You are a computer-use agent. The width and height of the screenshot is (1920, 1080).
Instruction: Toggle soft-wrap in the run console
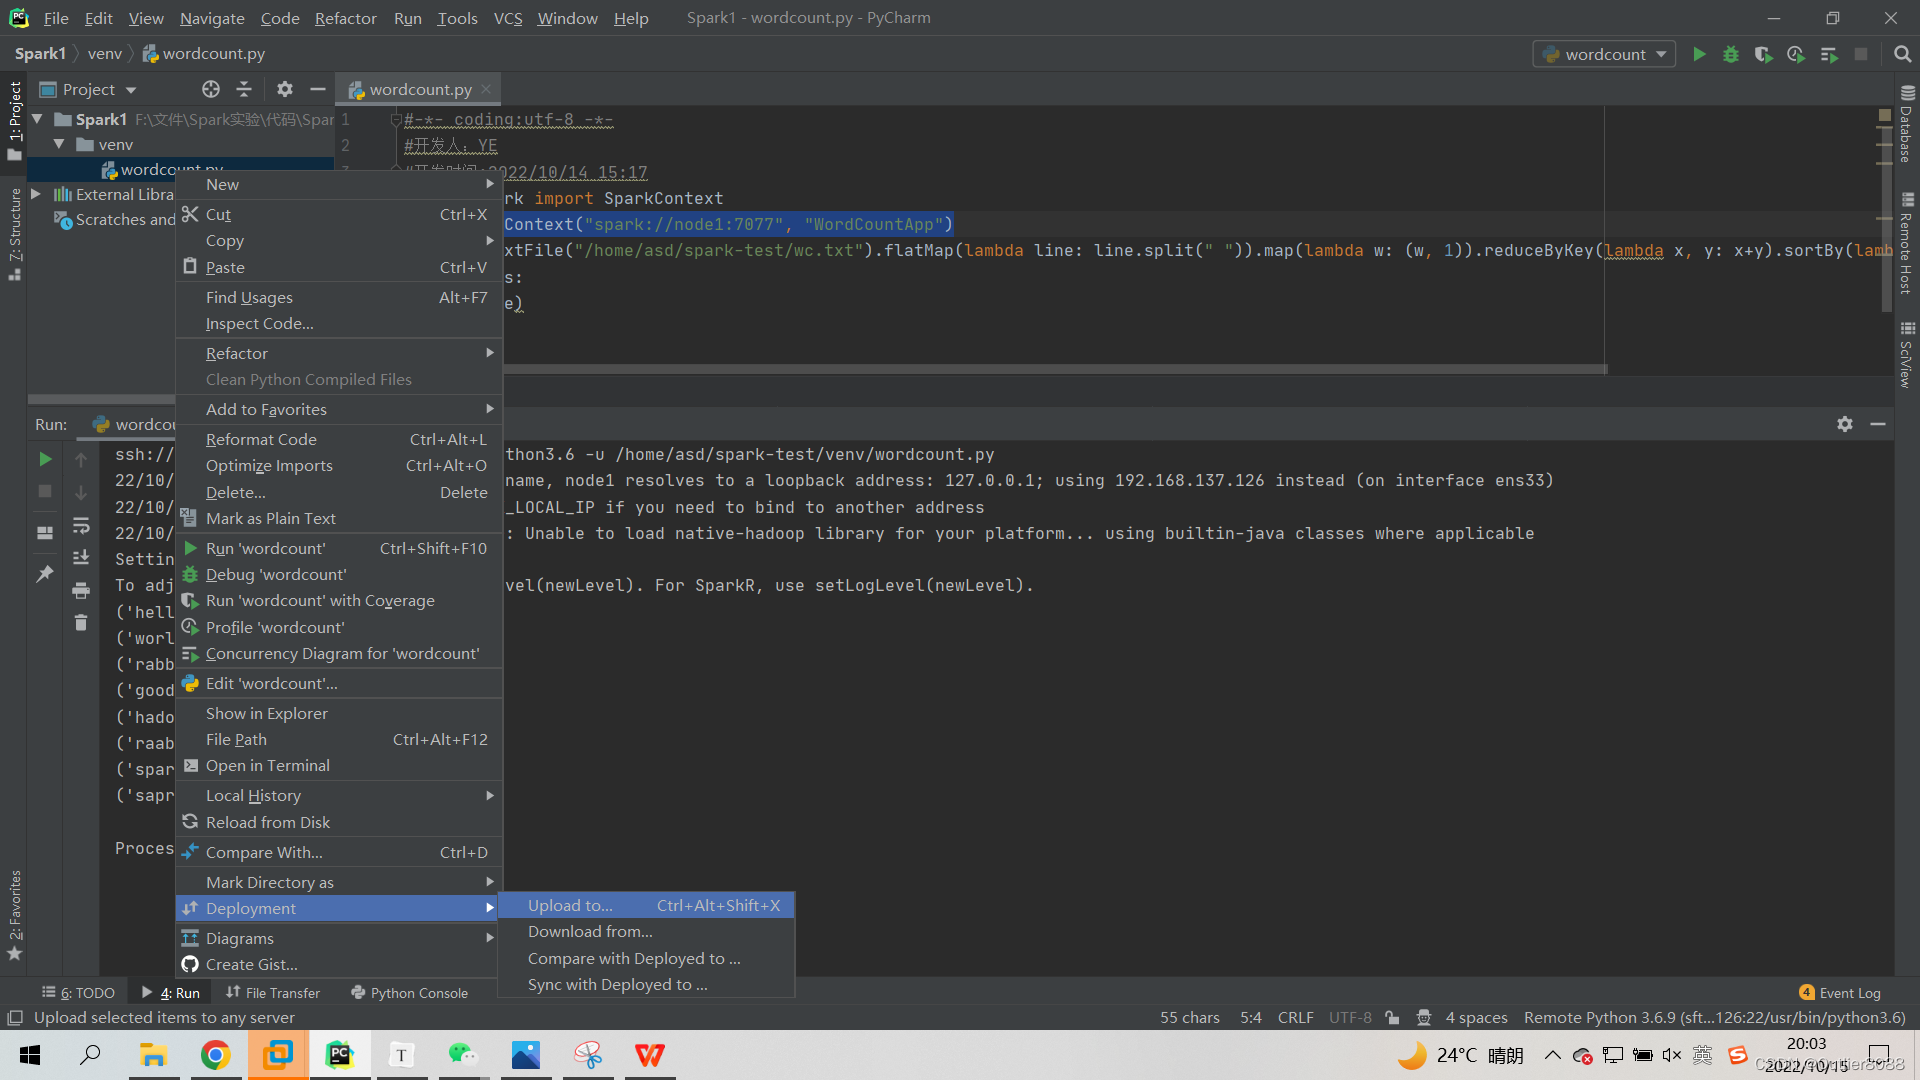click(81, 525)
